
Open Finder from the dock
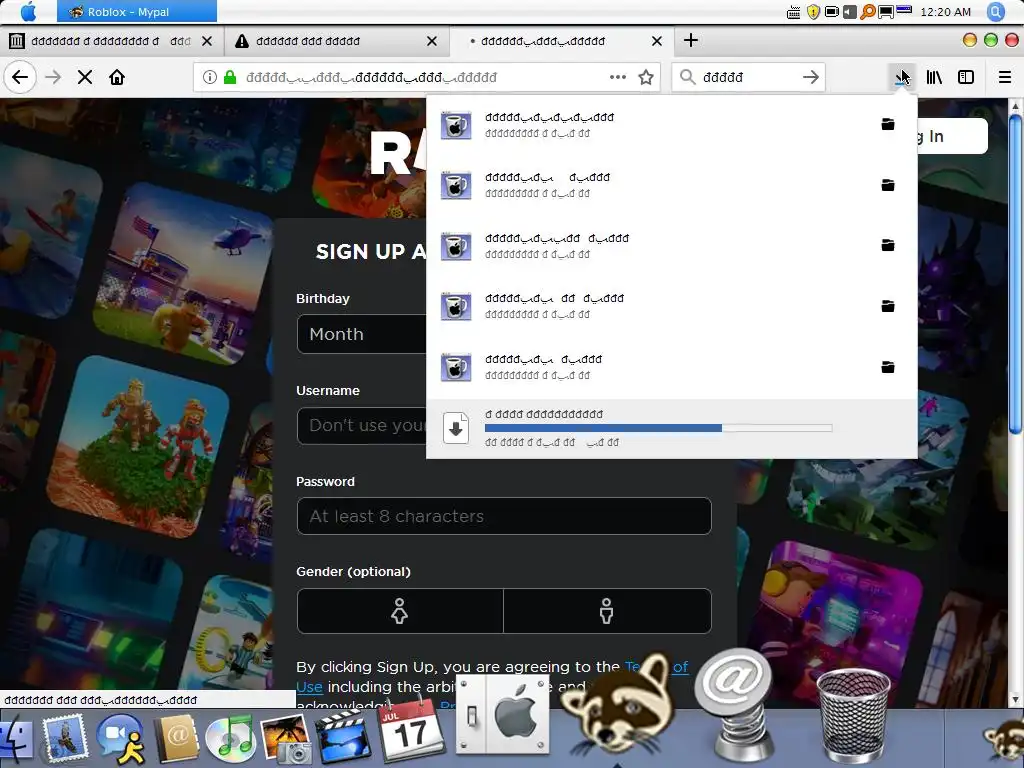point(16,741)
